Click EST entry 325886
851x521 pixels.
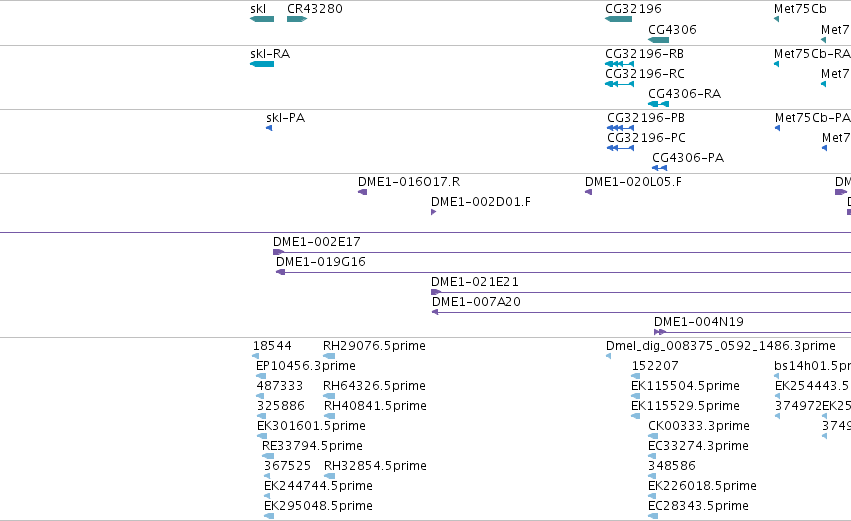[x=261, y=417]
